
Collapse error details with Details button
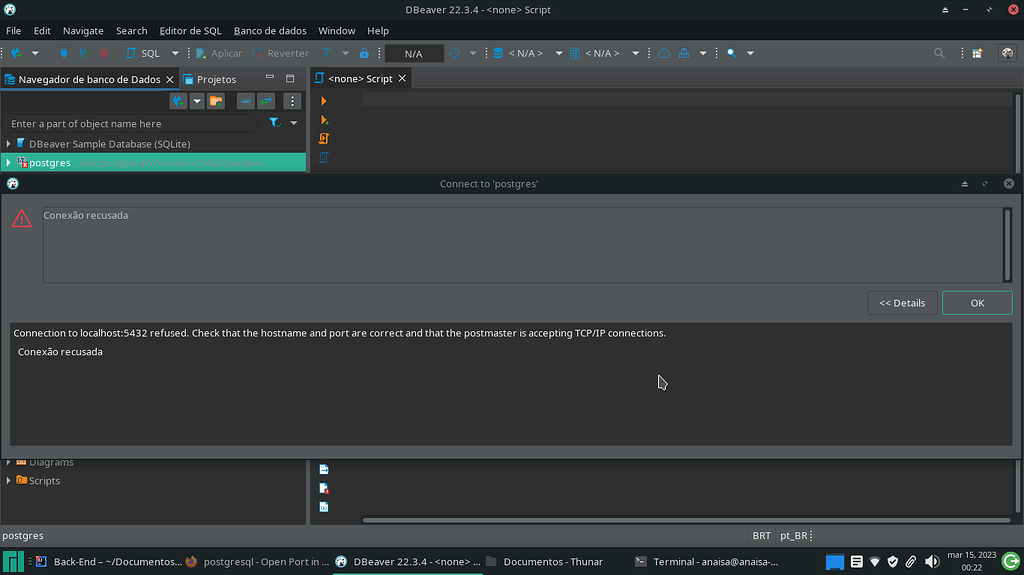[902, 303]
